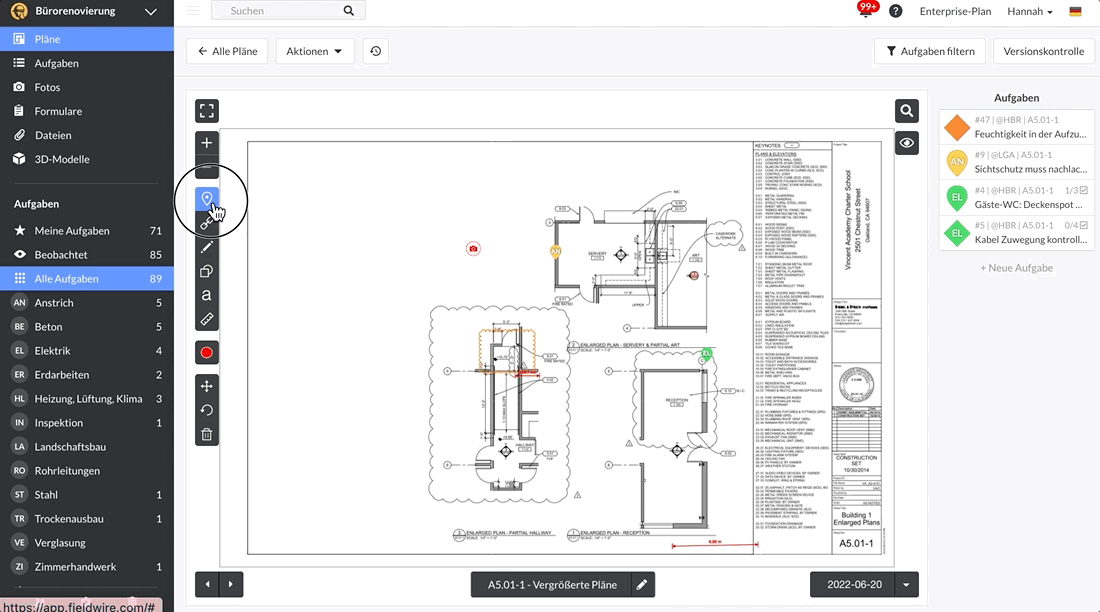Filter by Landschaftsbau category
The height and width of the screenshot is (612, 1100).
(87, 446)
